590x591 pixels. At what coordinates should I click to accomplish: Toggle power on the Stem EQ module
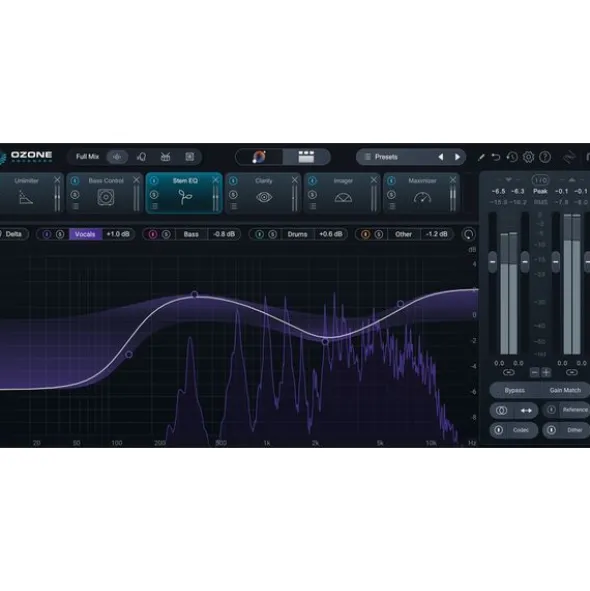point(154,181)
